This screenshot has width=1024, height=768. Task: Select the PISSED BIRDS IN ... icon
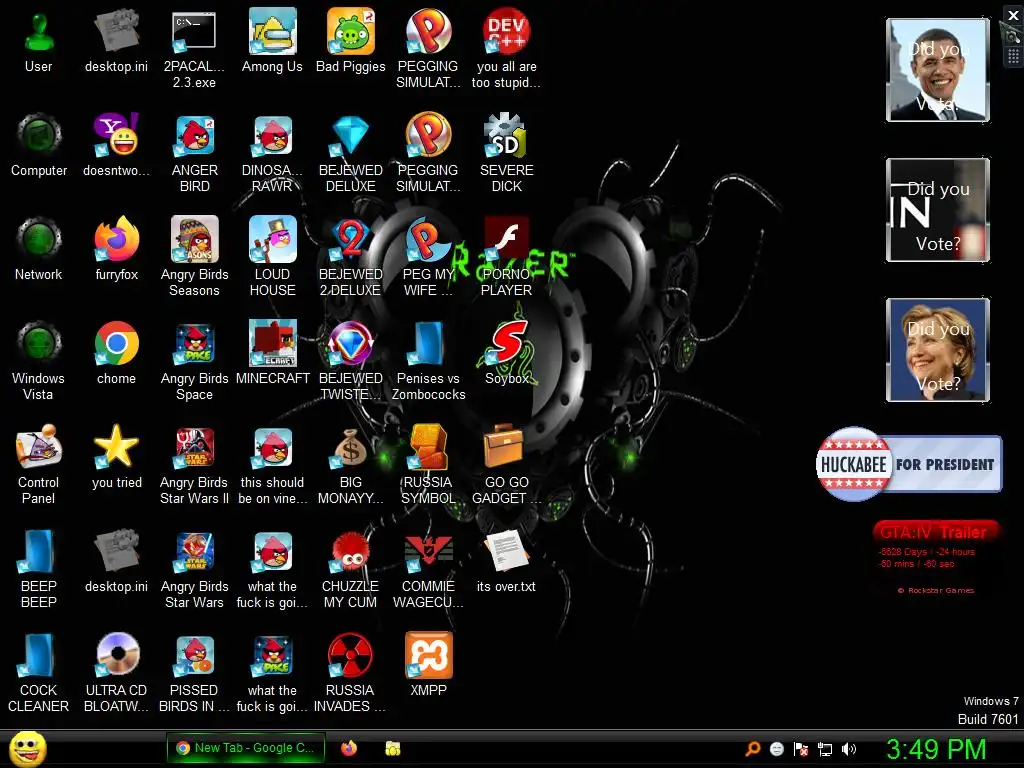(x=194, y=673)
